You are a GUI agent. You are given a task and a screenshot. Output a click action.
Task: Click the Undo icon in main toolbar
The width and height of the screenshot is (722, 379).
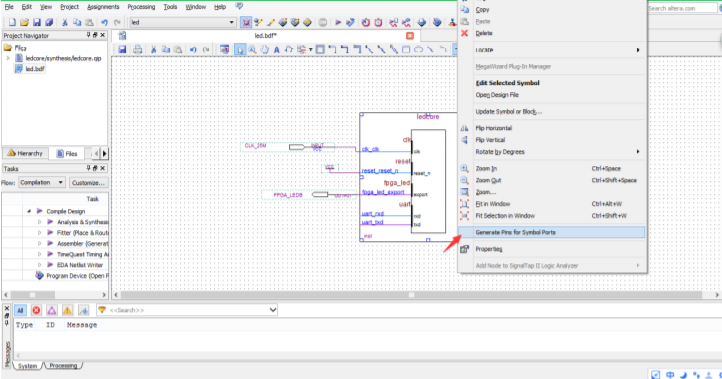coord(105,22)
